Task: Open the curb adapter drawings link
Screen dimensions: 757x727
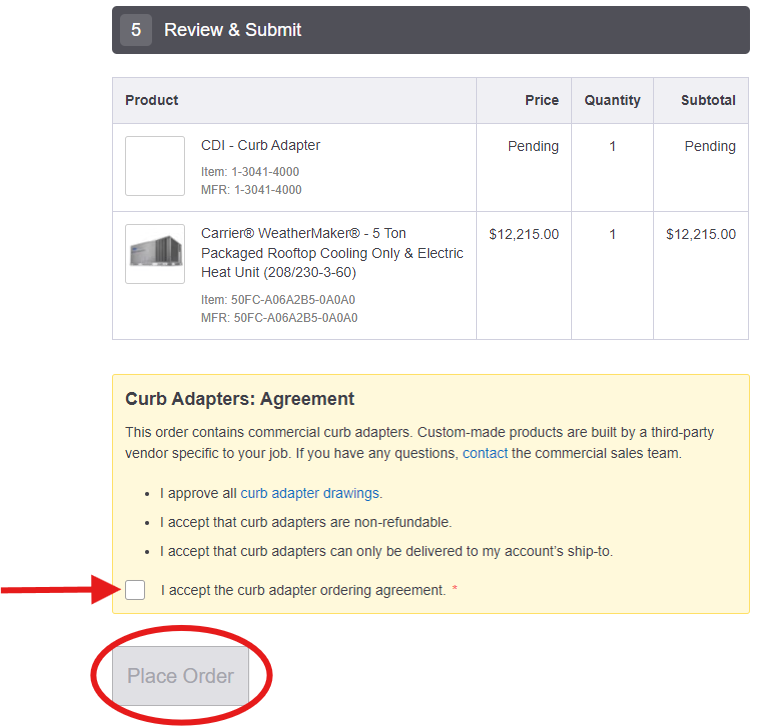Action: click(x=310, y=493)
